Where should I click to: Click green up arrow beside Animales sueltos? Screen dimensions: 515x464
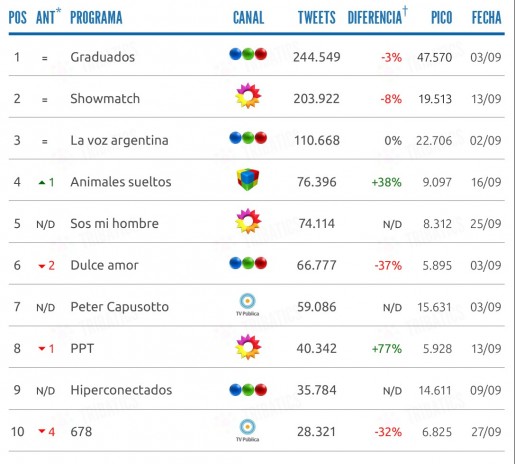42,182
